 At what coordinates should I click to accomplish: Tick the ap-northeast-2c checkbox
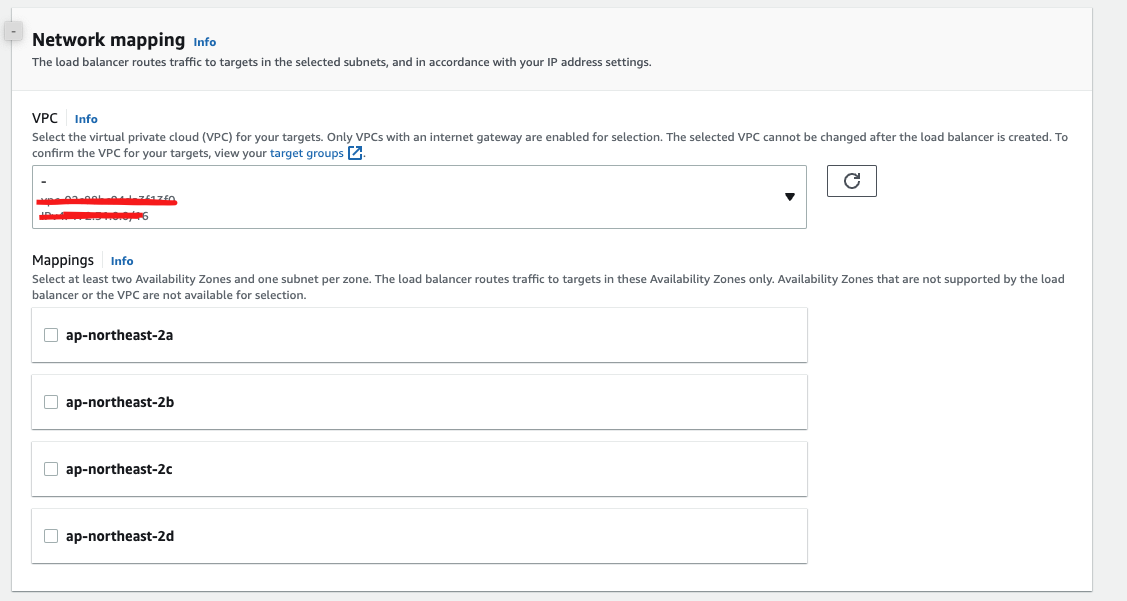[51, 469]
